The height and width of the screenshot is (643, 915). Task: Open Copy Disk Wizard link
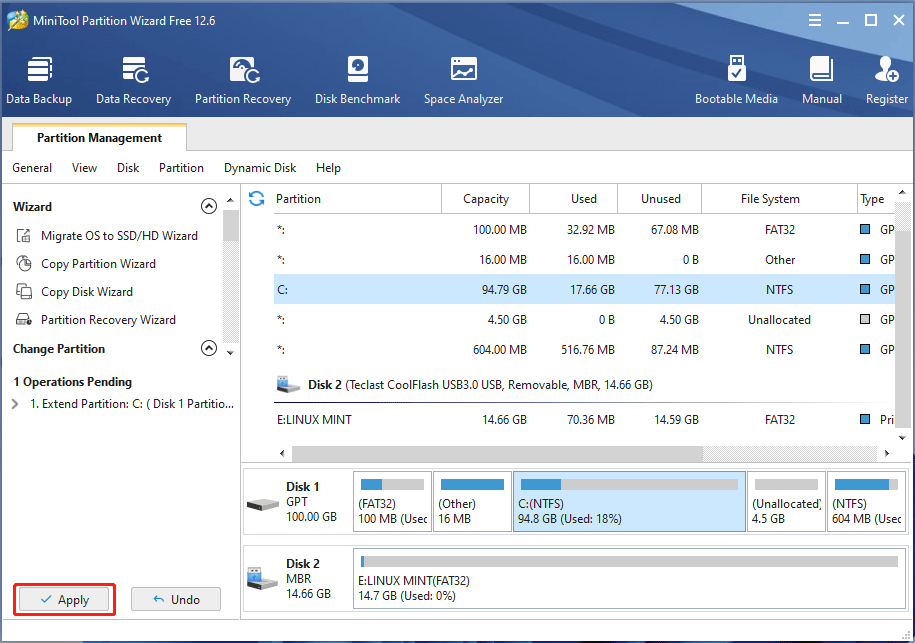point(87,292)
